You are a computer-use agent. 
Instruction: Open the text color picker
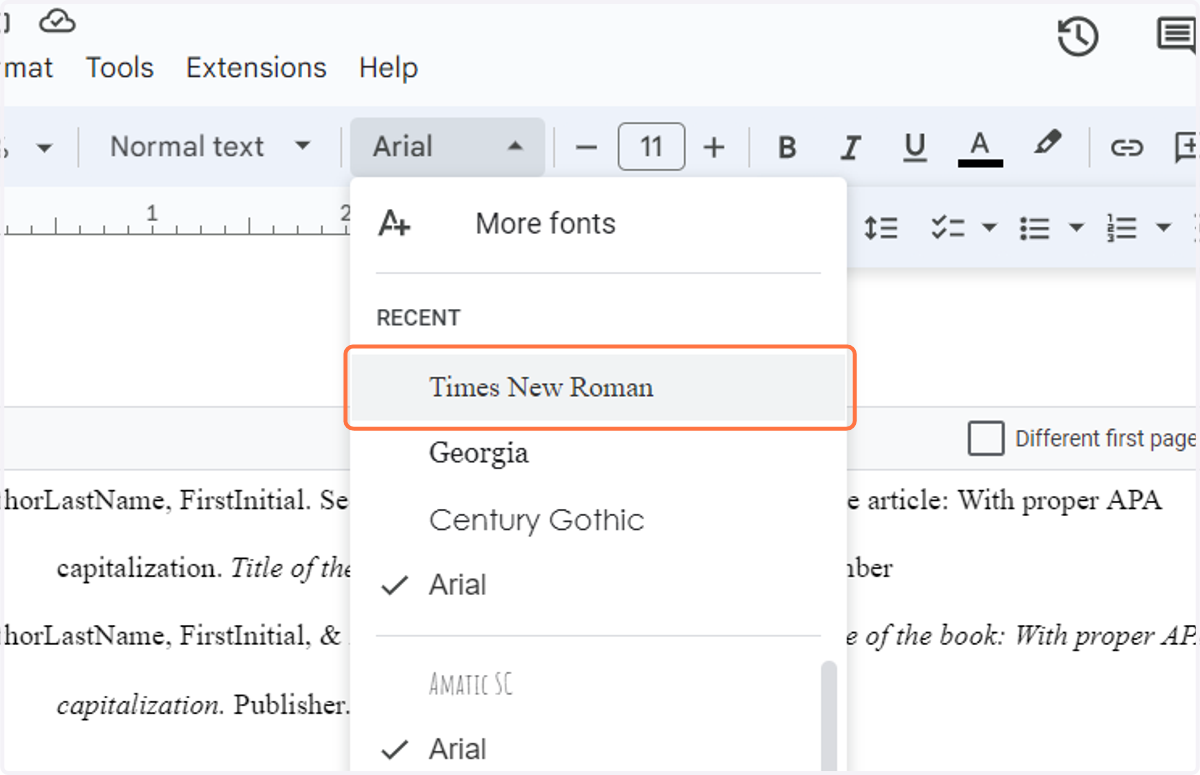click(980, 148)
